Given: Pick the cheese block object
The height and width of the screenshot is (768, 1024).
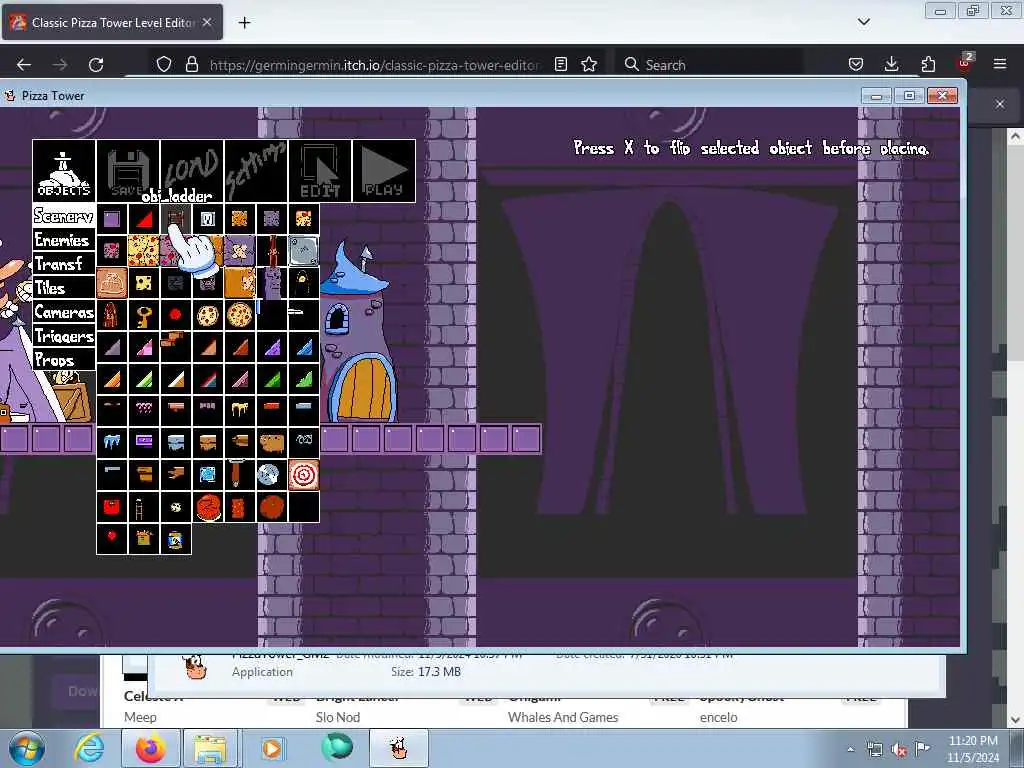Looking at the screenshot, I should [x=144, y=283].
